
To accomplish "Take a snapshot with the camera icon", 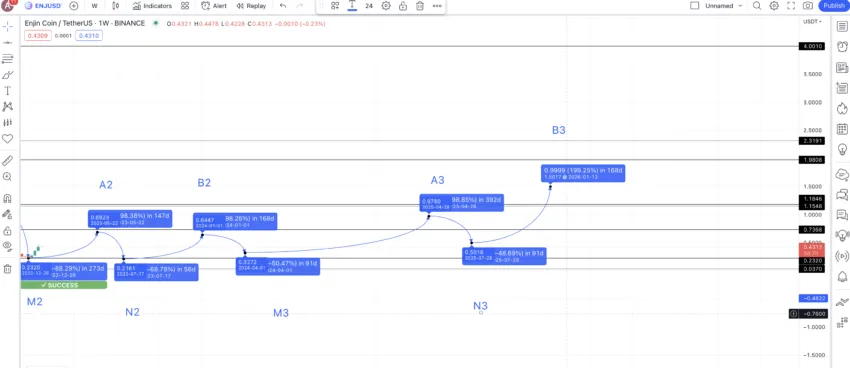I will point(808,6).
